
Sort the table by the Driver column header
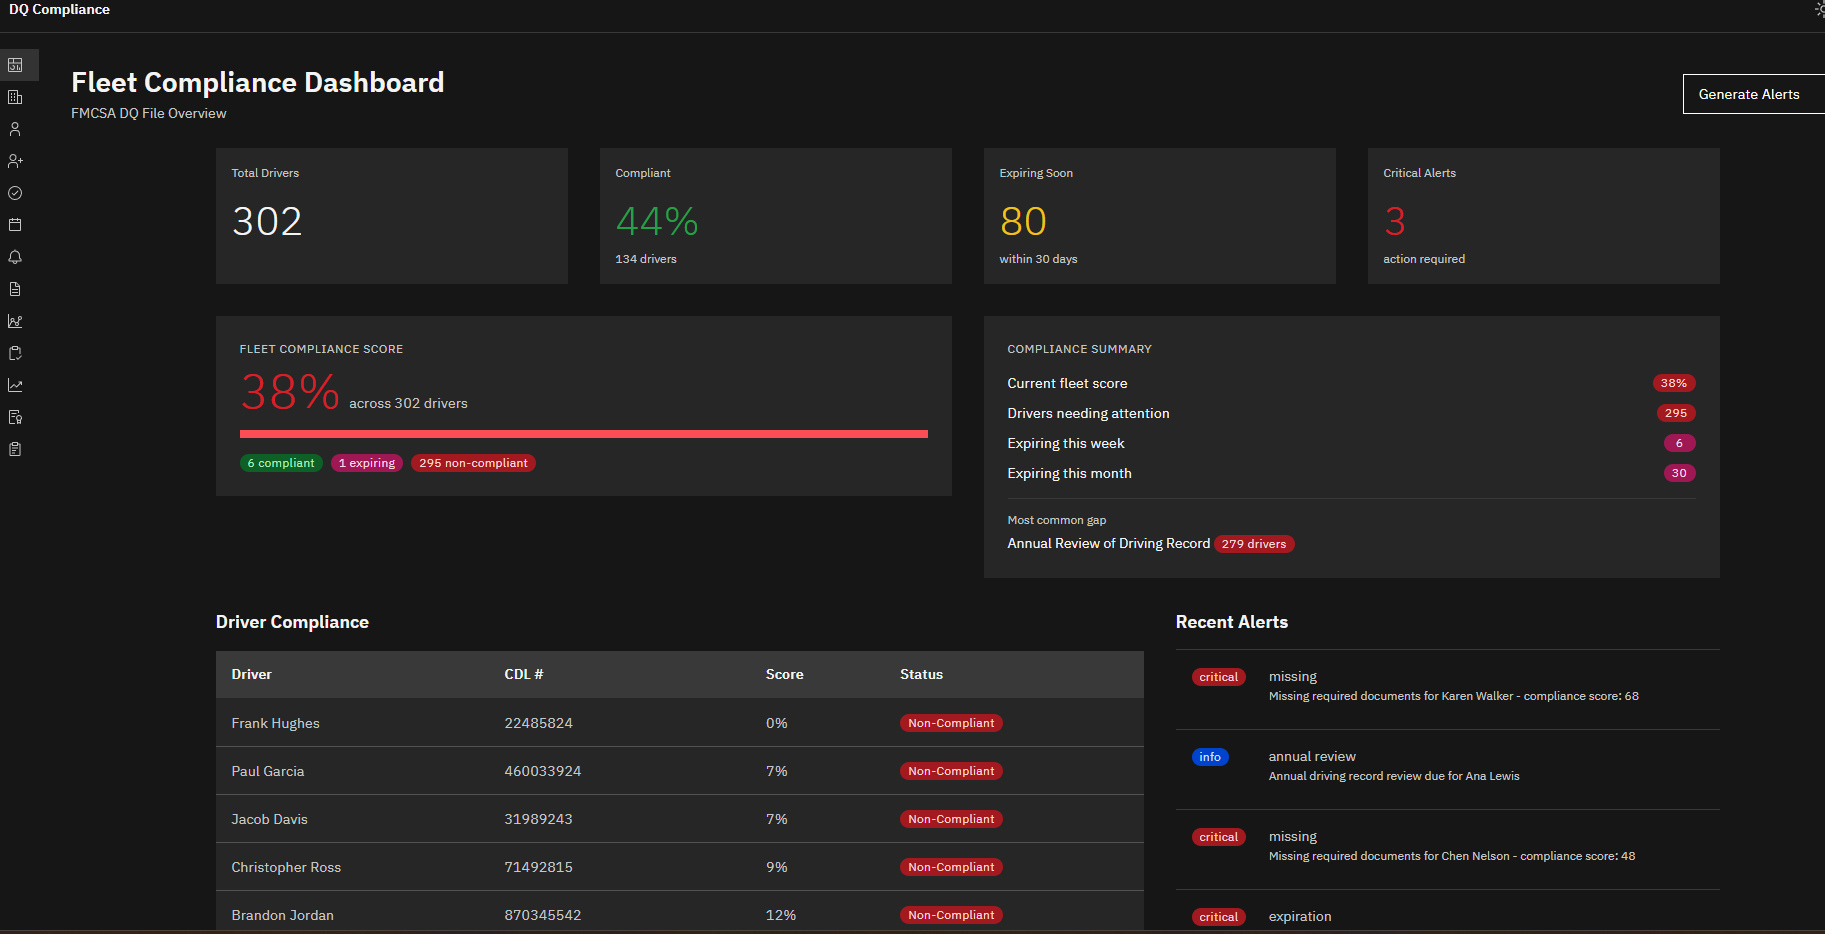251,674
